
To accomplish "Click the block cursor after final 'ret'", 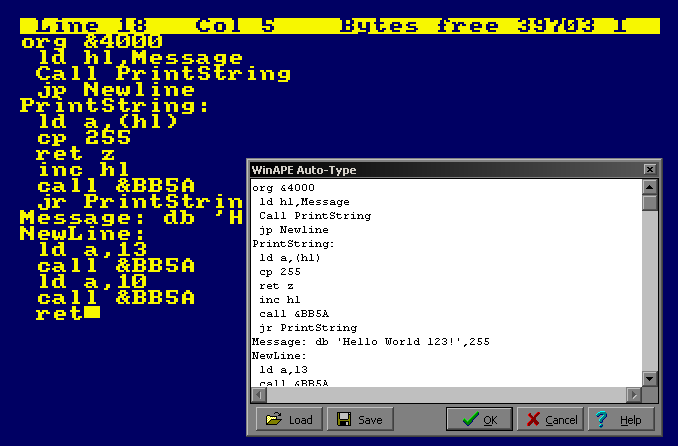I will (x=92, y=313).
